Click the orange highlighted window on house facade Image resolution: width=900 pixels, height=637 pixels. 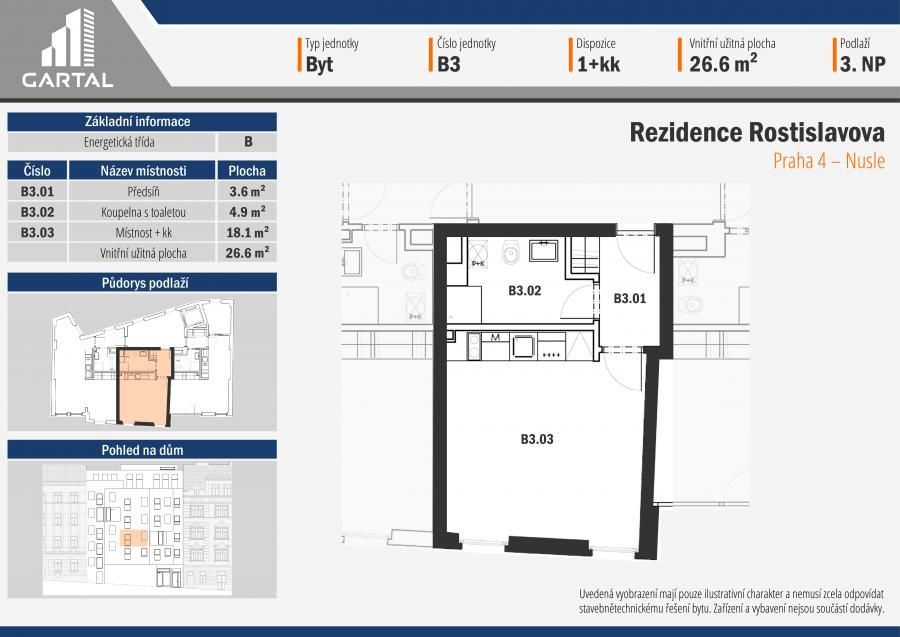tap(127, 540)
